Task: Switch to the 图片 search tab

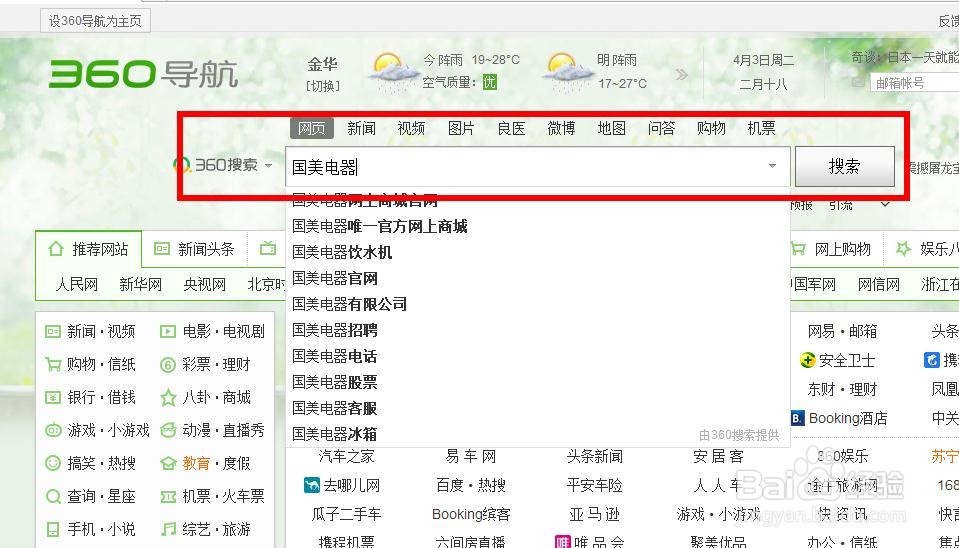Action: point(461,128)
